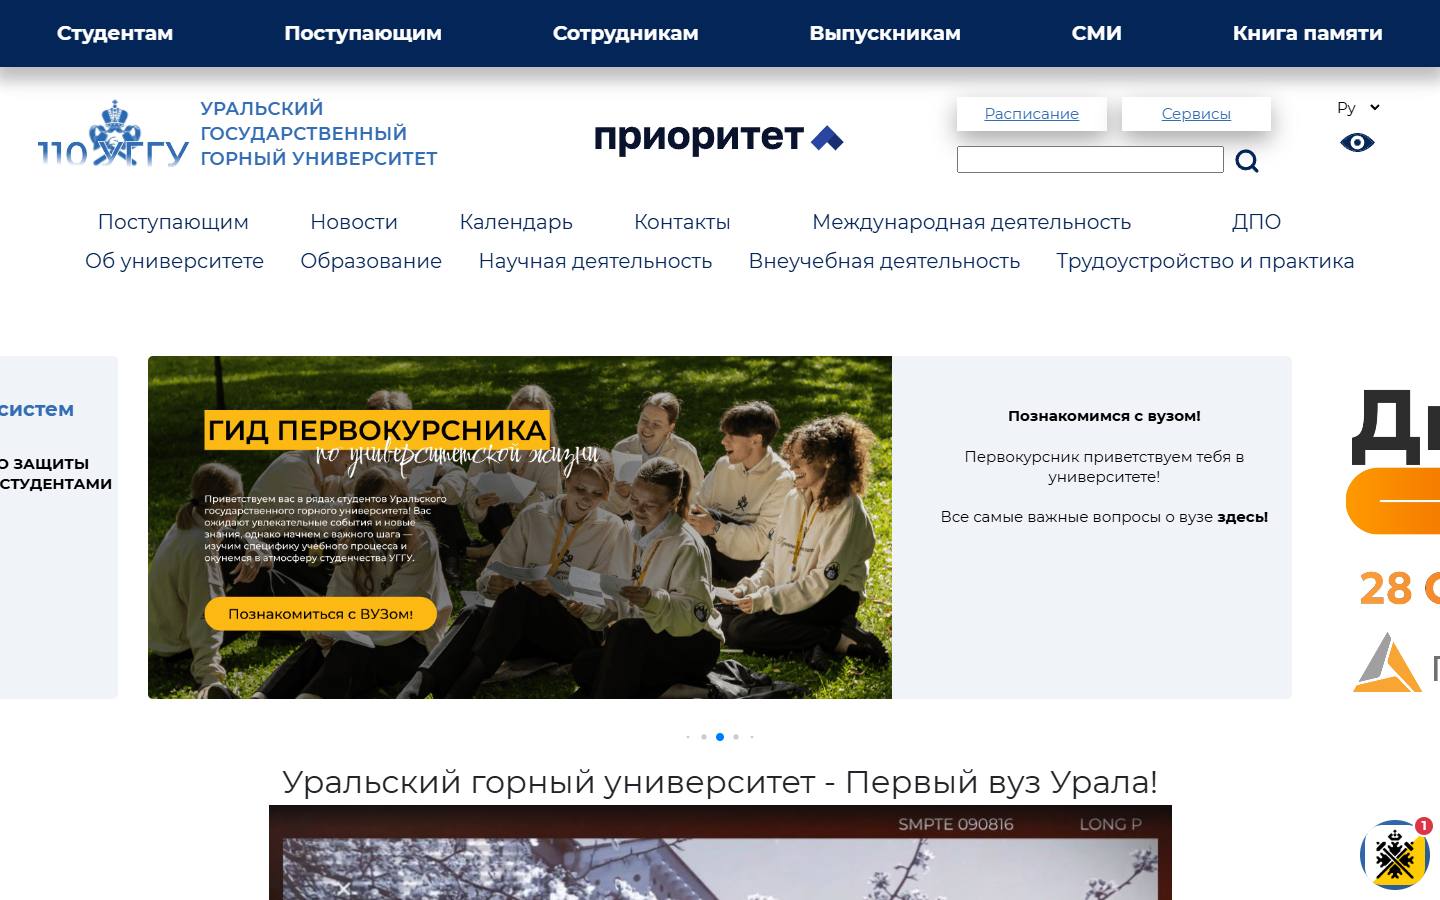Open Выпускникам in the top bar
Image resolution: width=1440 pixels, height=900 pixels.
[885, 33]
